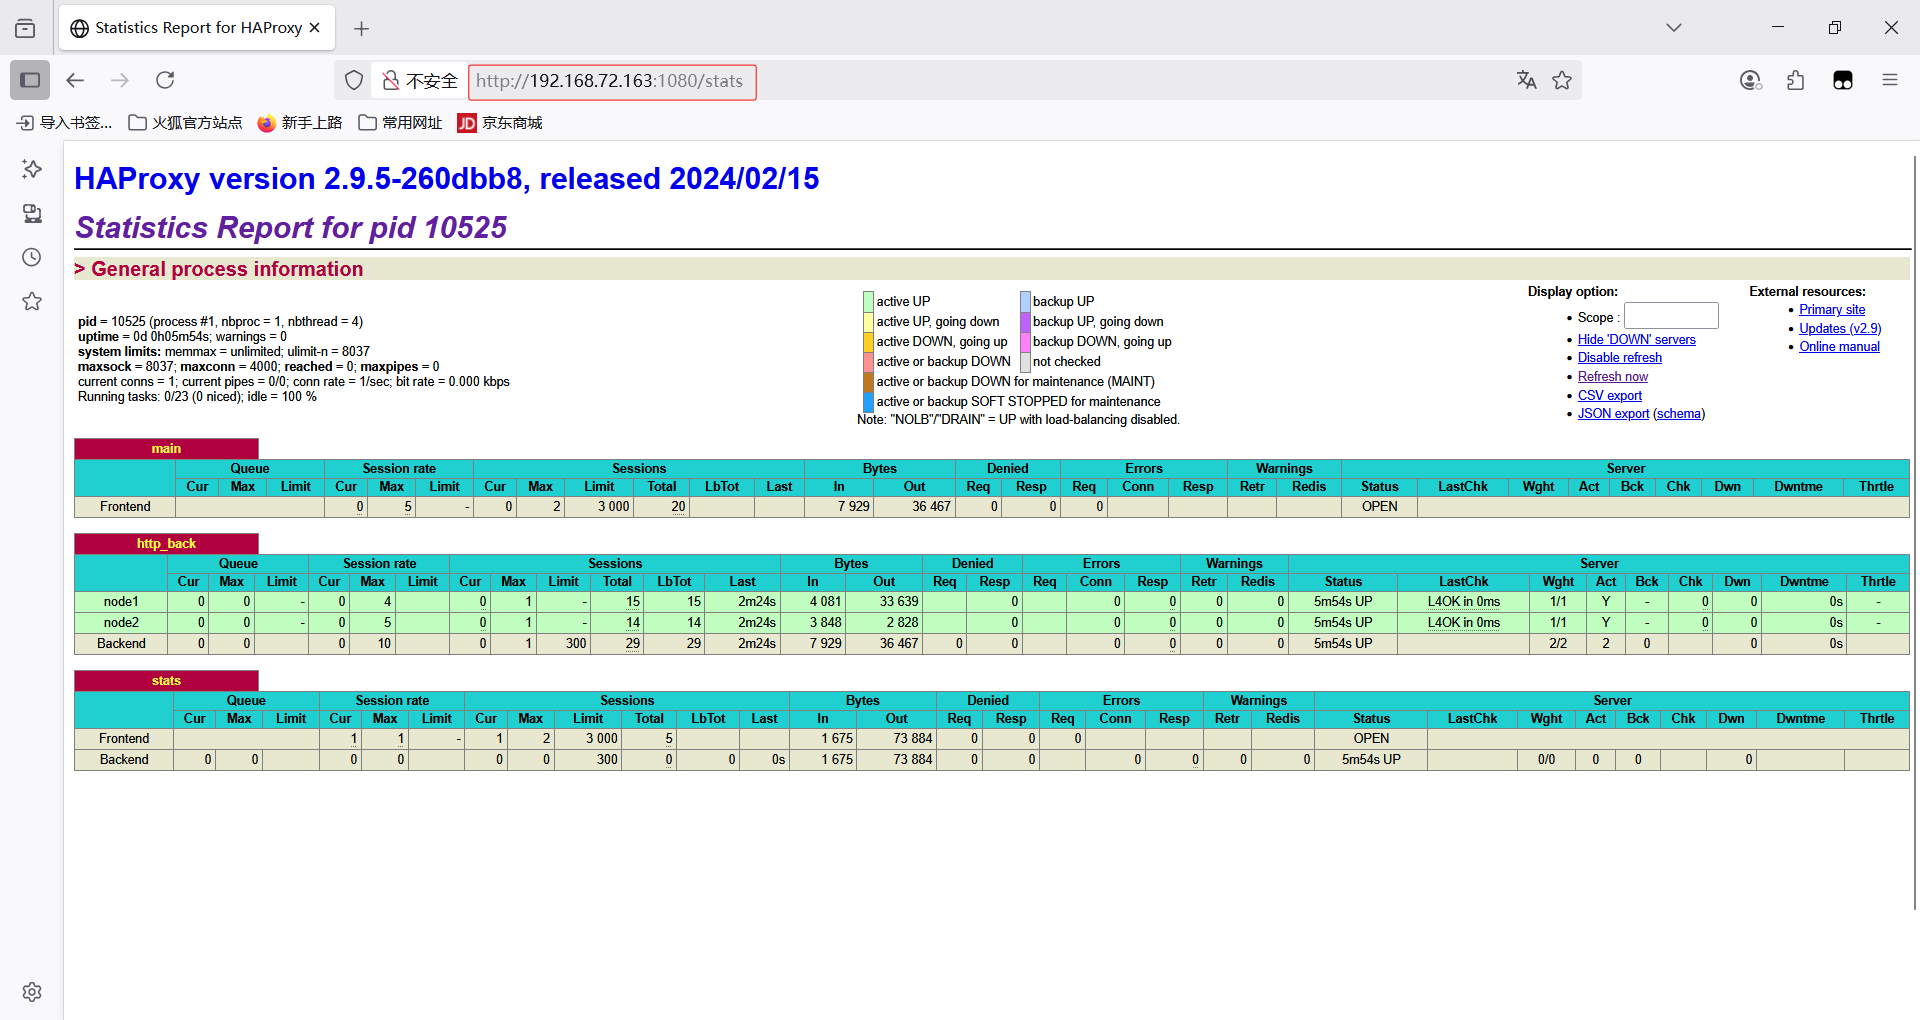Screen dimensions: 1920x1020
Task: Click the 导入书签 bookmark item
Action: 64,123
